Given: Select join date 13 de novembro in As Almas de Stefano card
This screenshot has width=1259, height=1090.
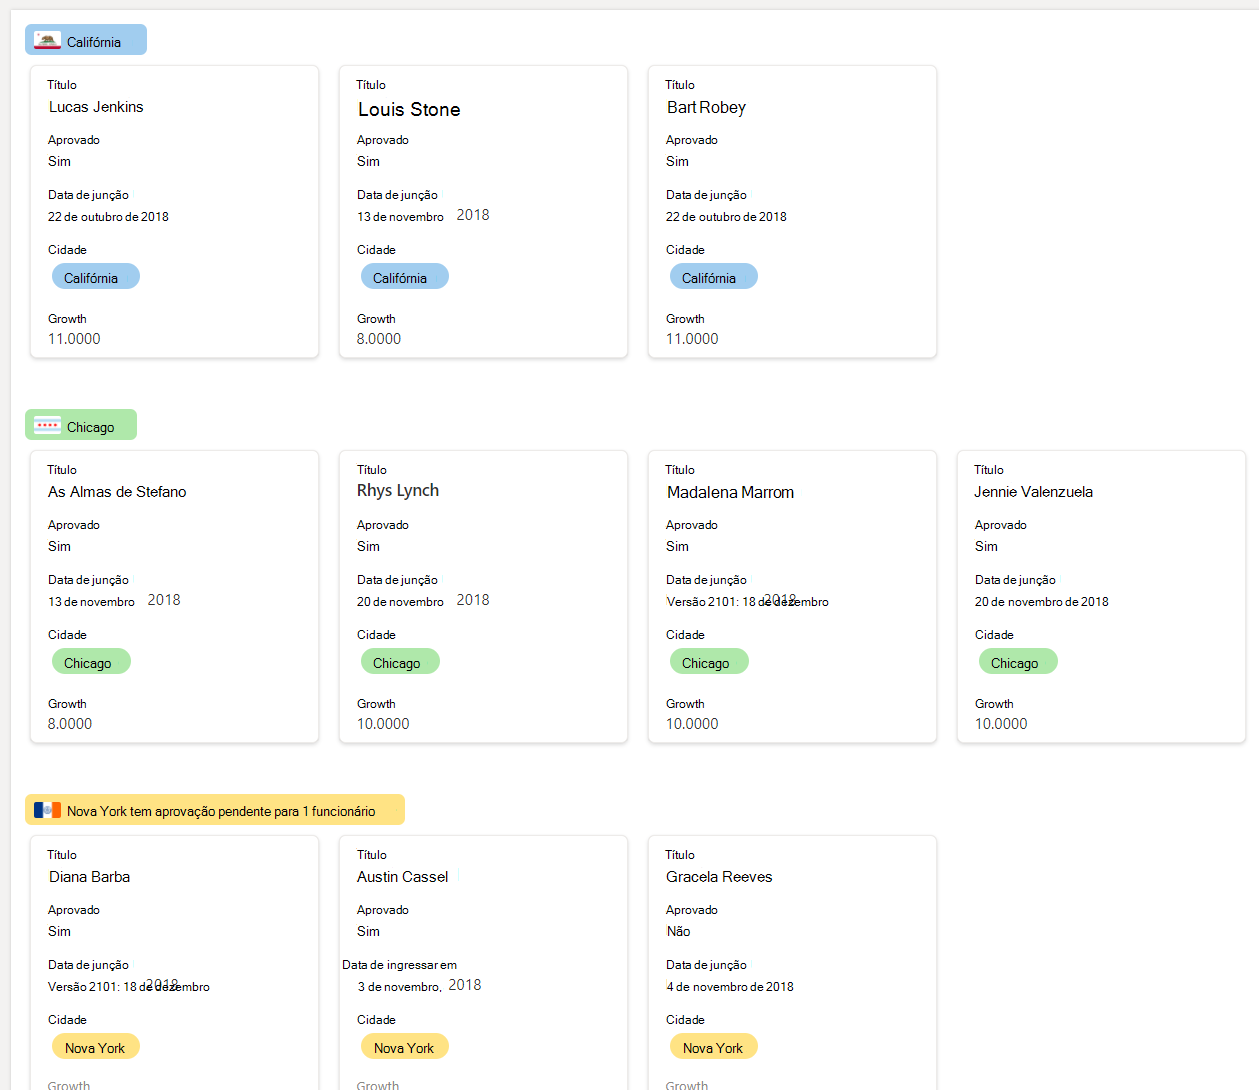Looking at the screenshot, I should point(91,602).
